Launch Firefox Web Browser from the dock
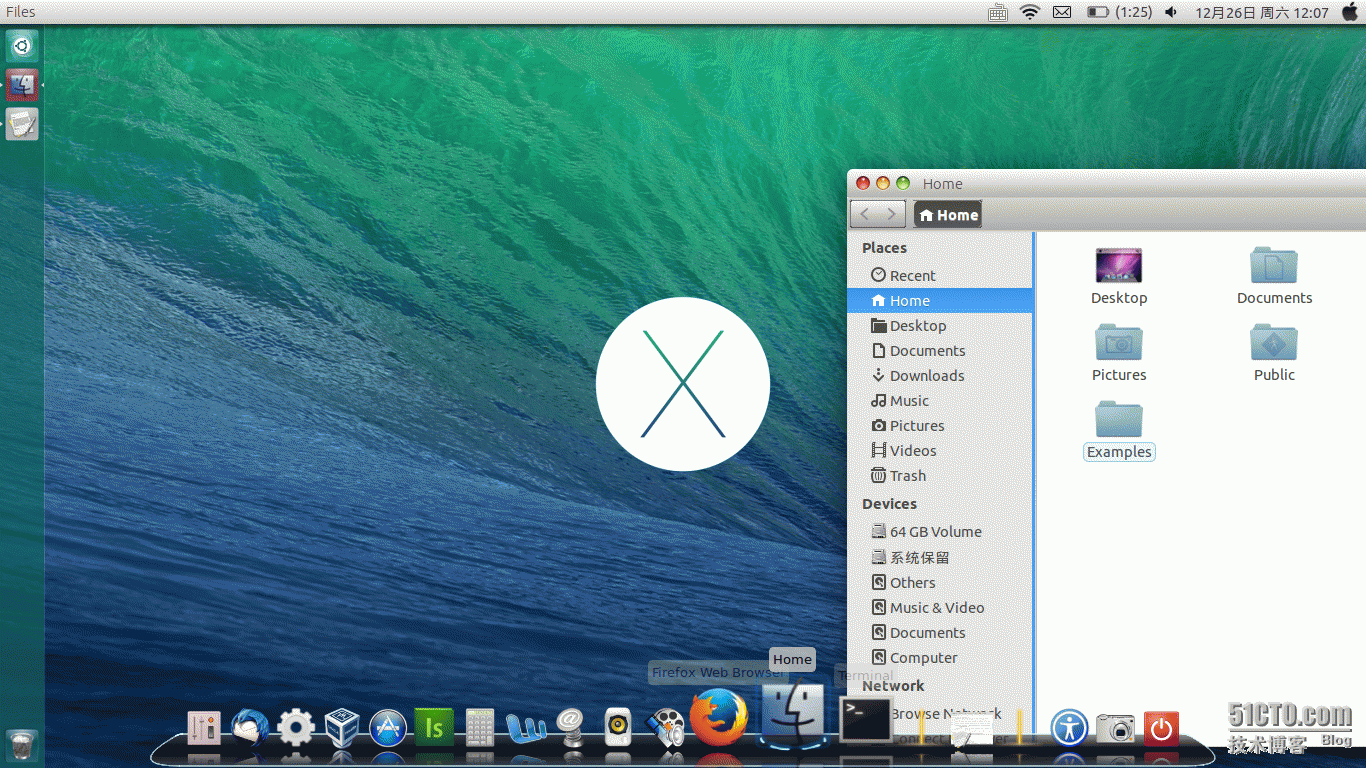The width and height of the screenshot is (1366, 768). [x=719, y=718]
